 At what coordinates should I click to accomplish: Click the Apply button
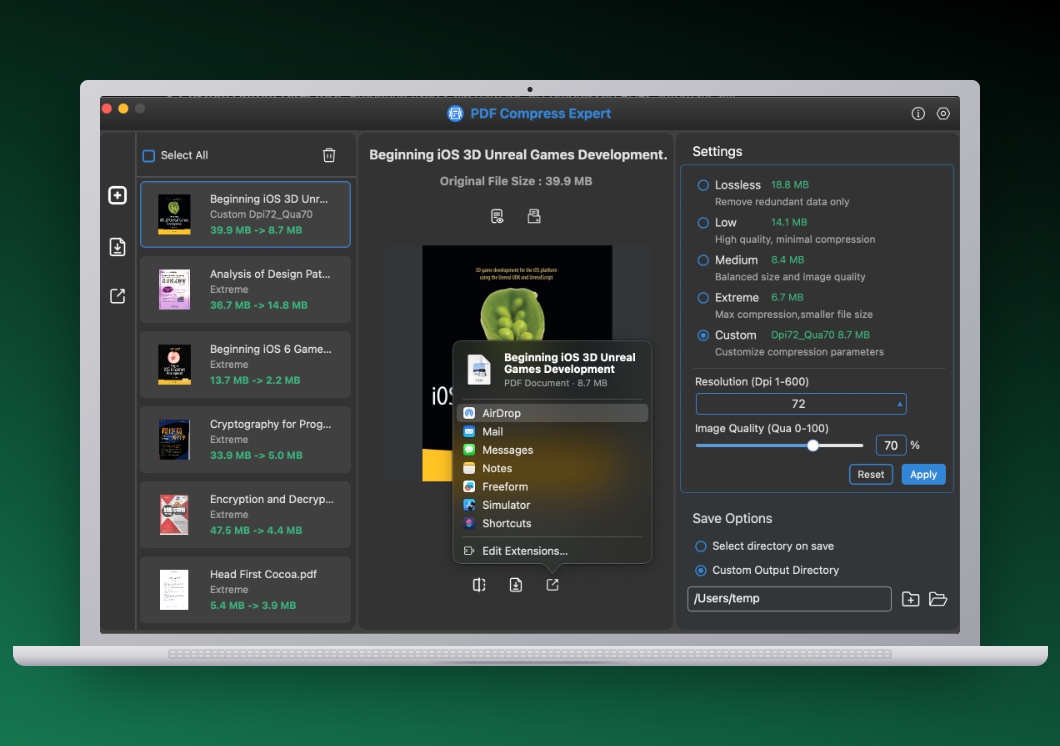(923, 474)
